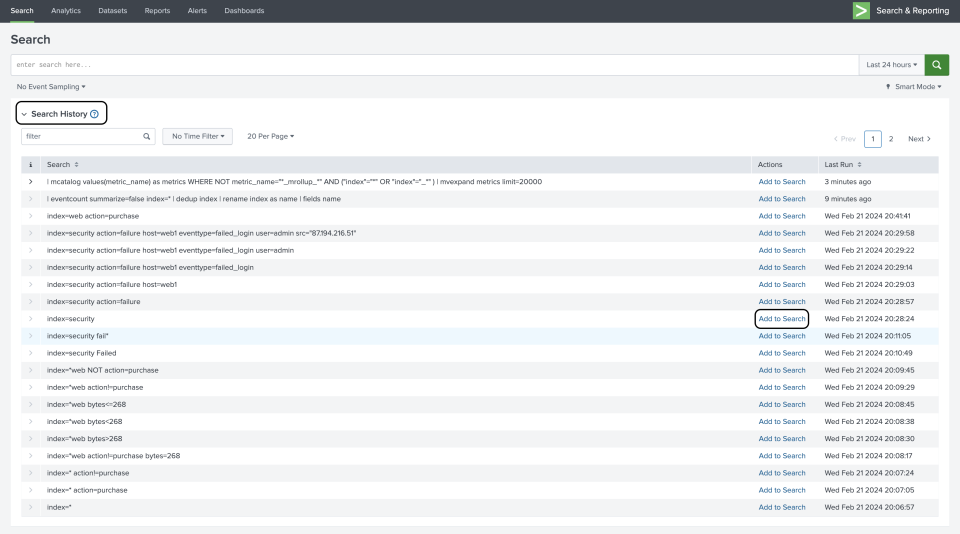Screen dimensions: 960x534
Task: Expand the index=*web bytes<268 row
Action: coord(31,422)
